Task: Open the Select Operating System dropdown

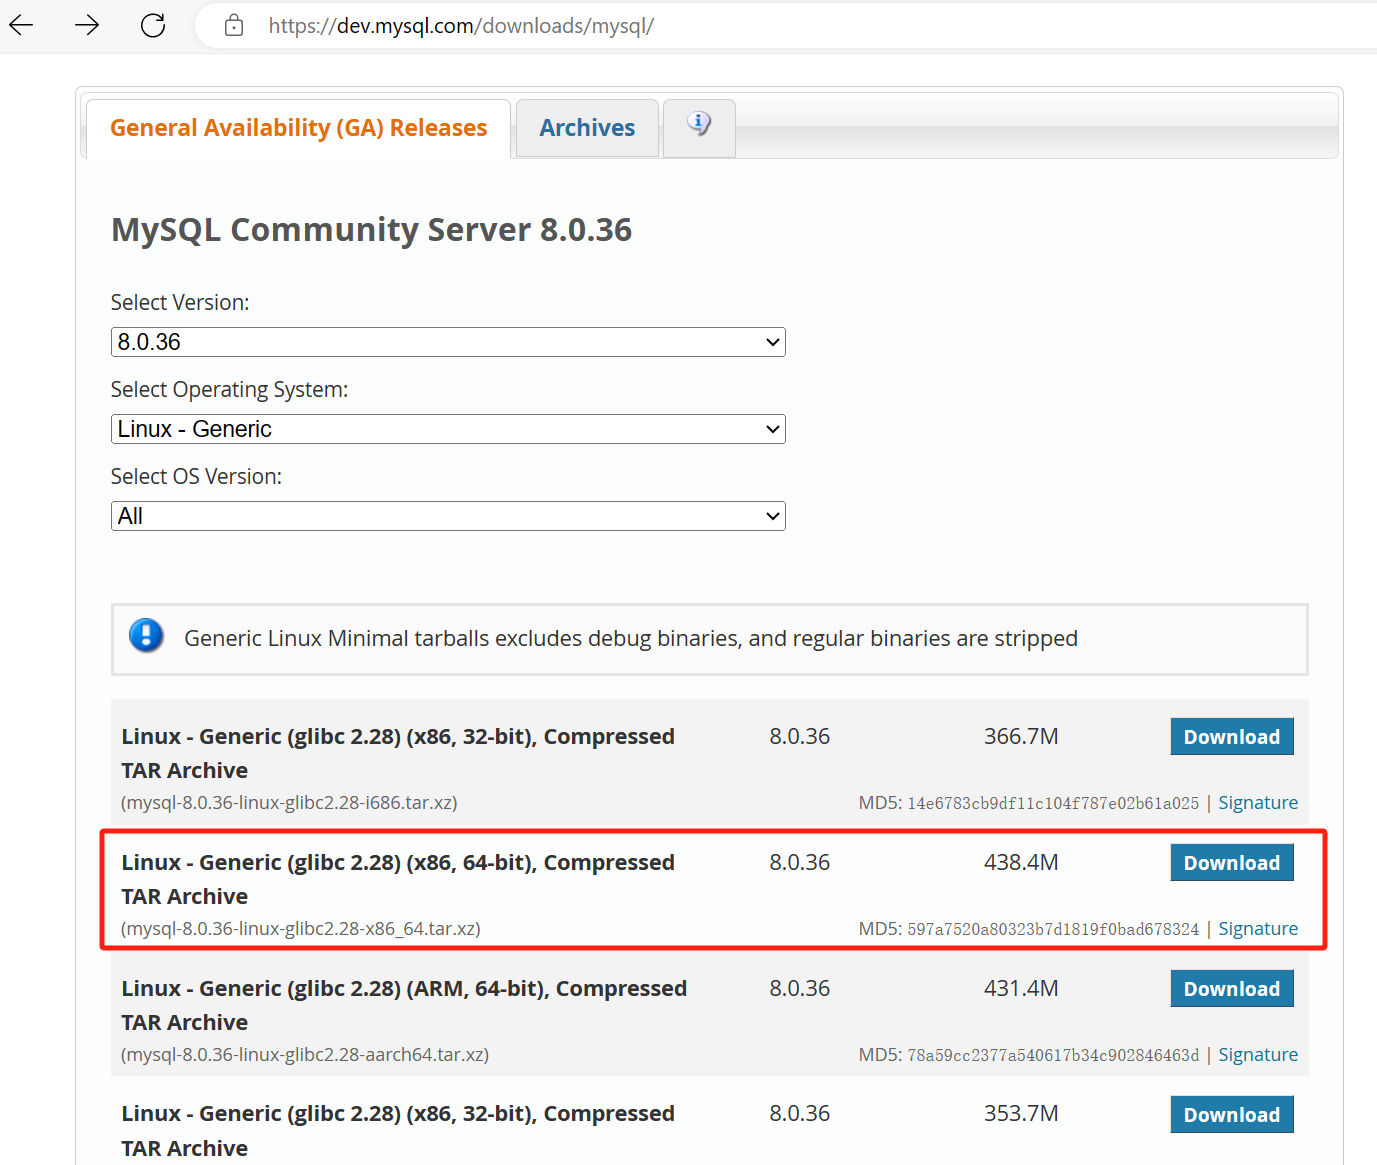Action: (x=448, y=429)
